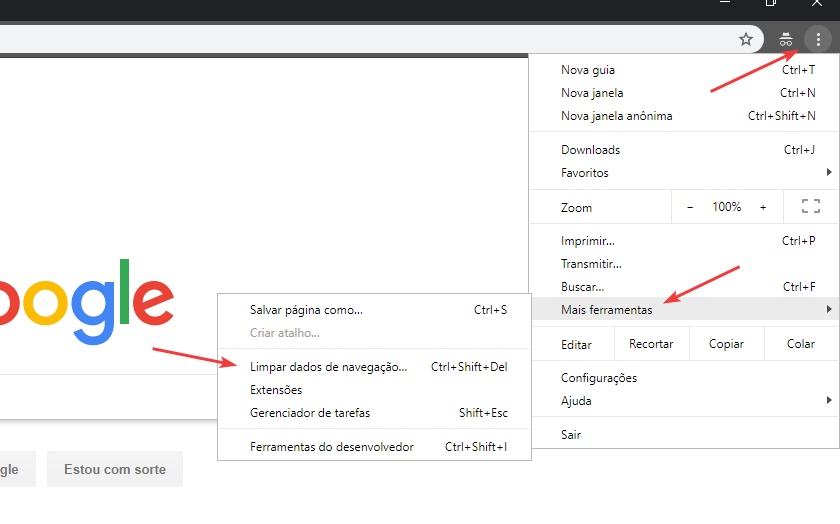Screen dimensions: 840x524
Task: Click the Colar button
Action: coord(800,344)
